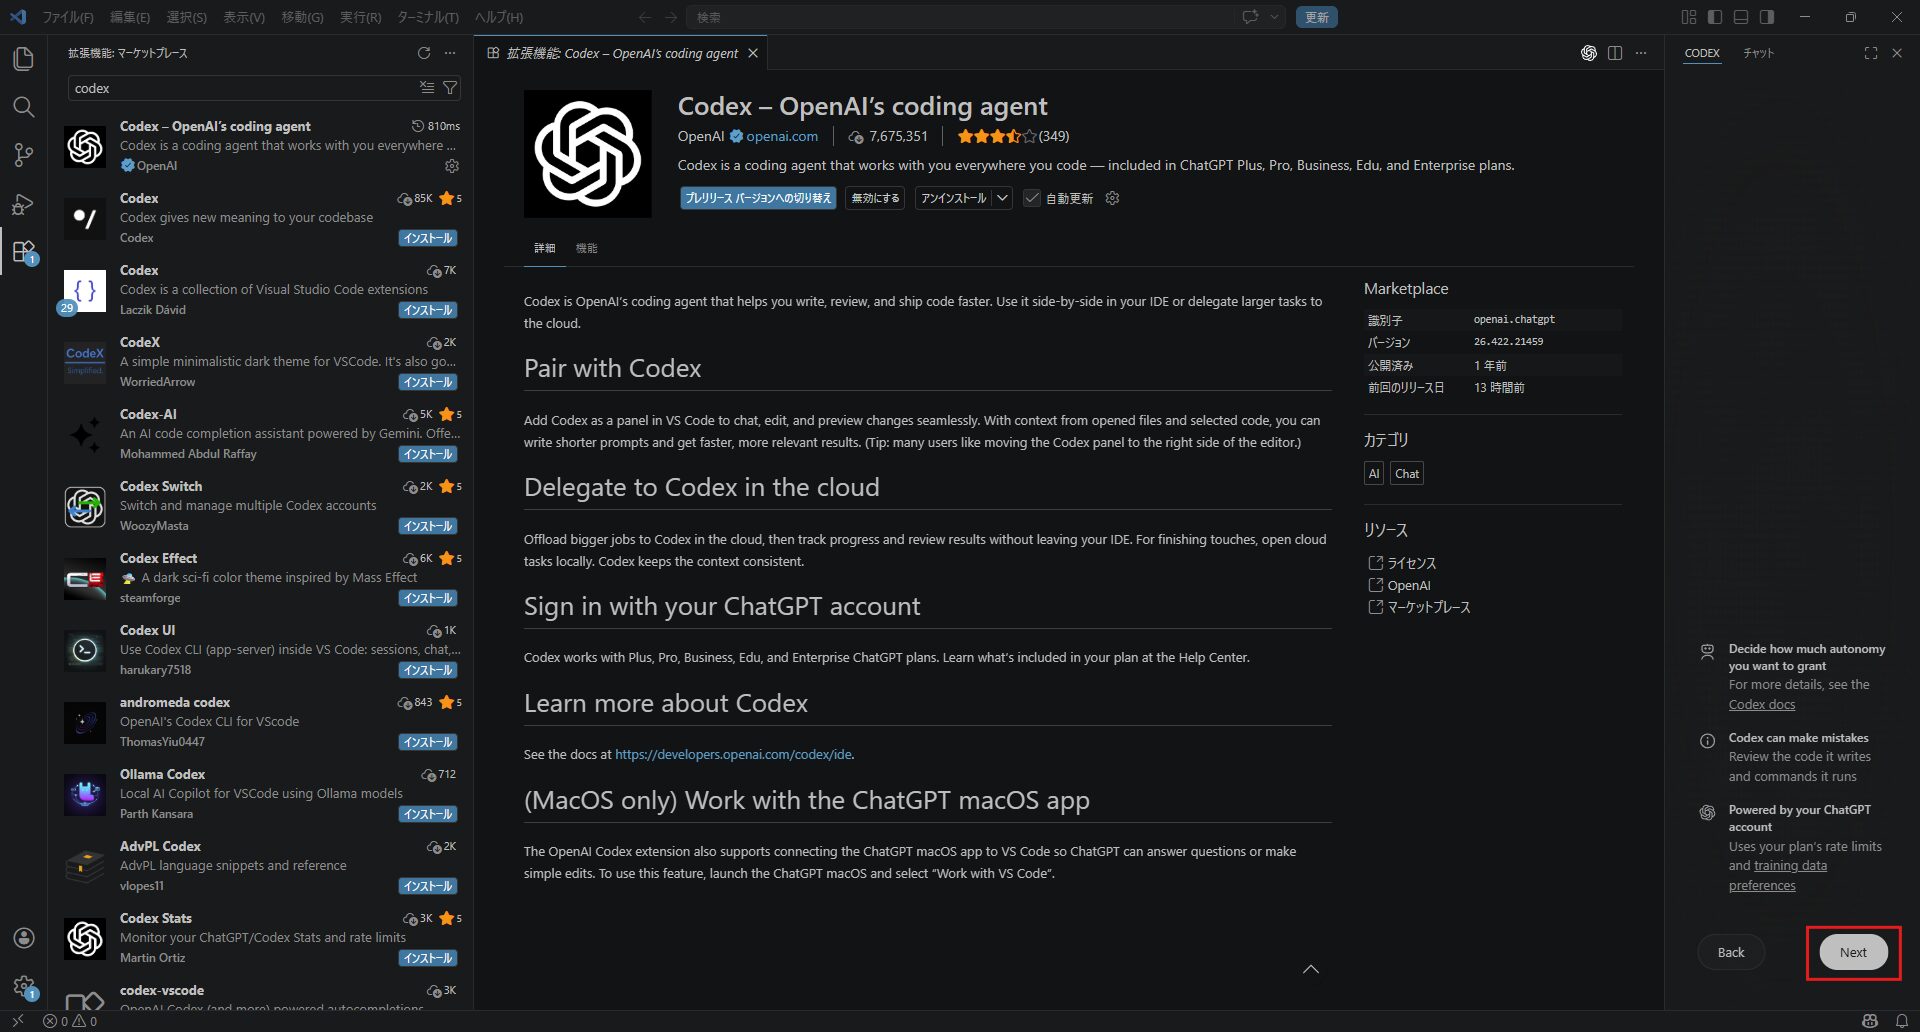1920x1032 pixels.
Task: Open the ターミナル menu
Action: coord(427,17)
